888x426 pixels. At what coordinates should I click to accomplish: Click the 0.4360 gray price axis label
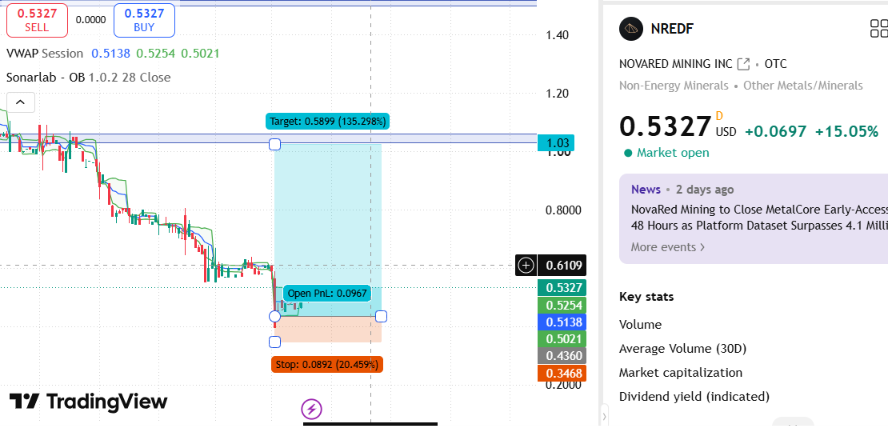point(561,356)
